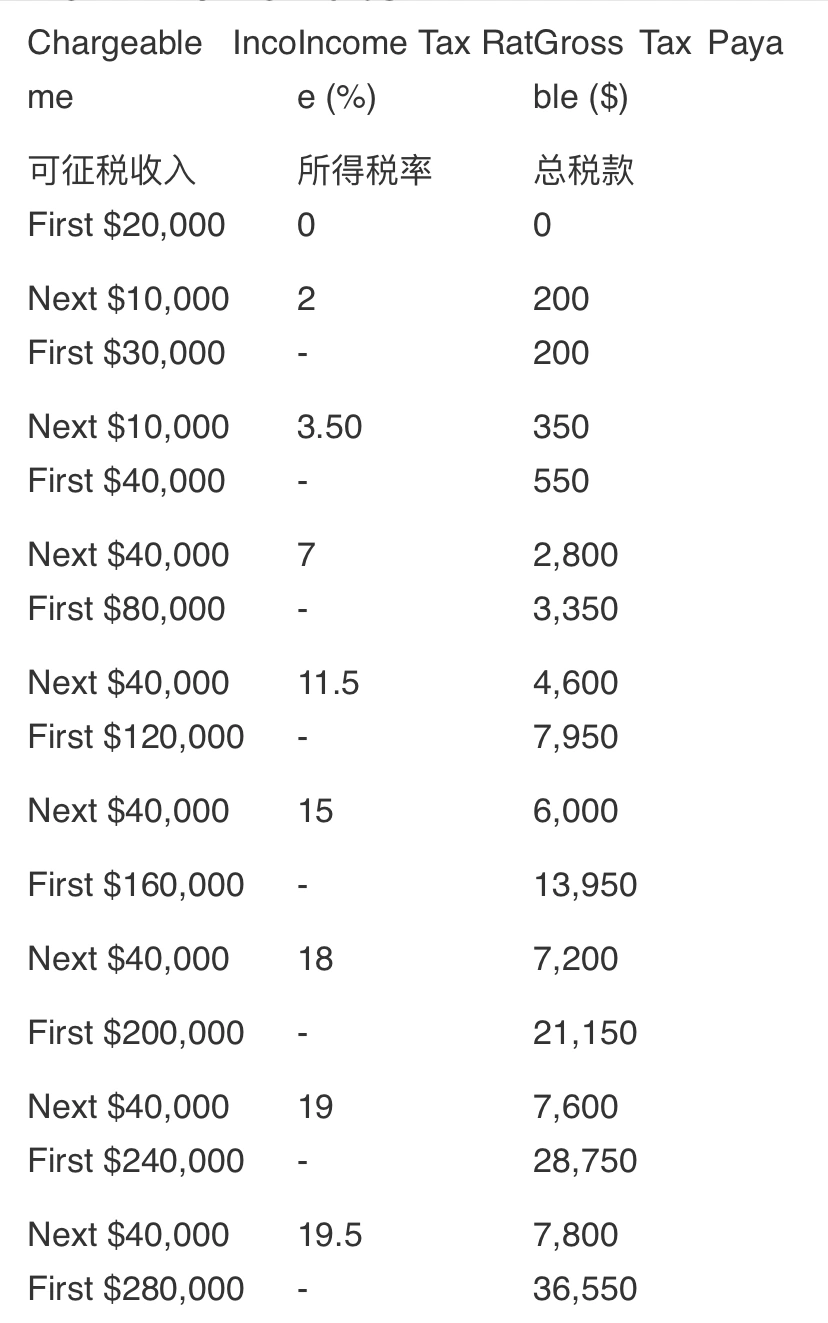The width and height of the screenshot is (828, 1323).
Task: Click the 总税款 column header
Action: (x=583, y=171)
